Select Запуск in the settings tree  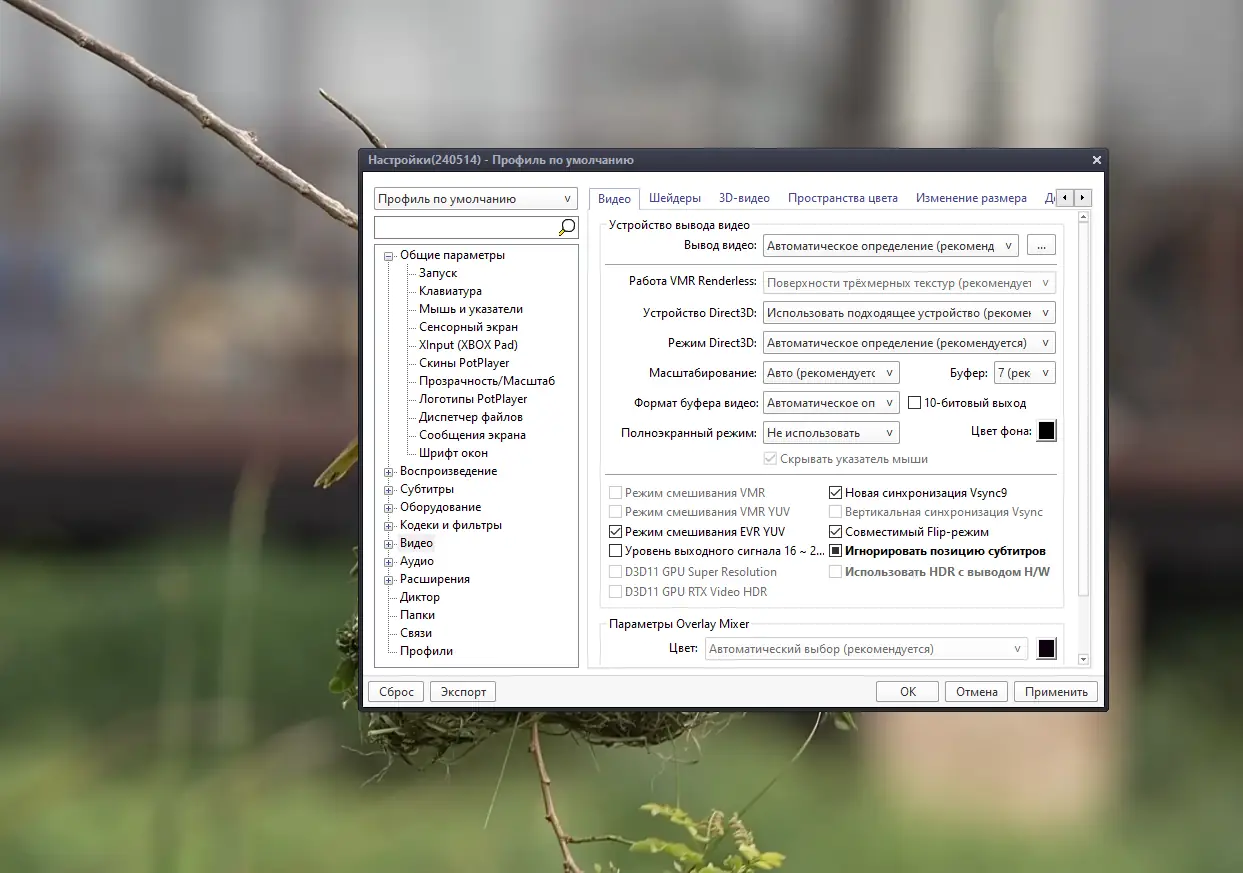[438, 273]
